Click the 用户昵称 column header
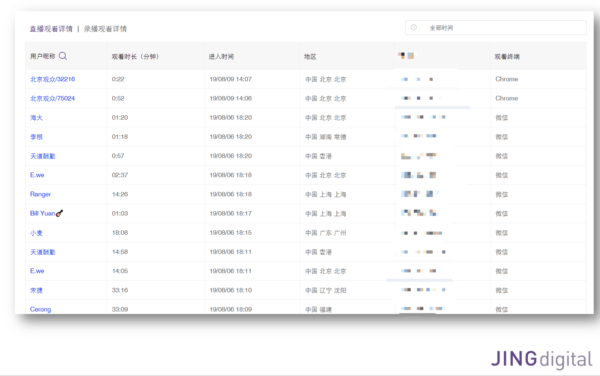 (42, 56)
